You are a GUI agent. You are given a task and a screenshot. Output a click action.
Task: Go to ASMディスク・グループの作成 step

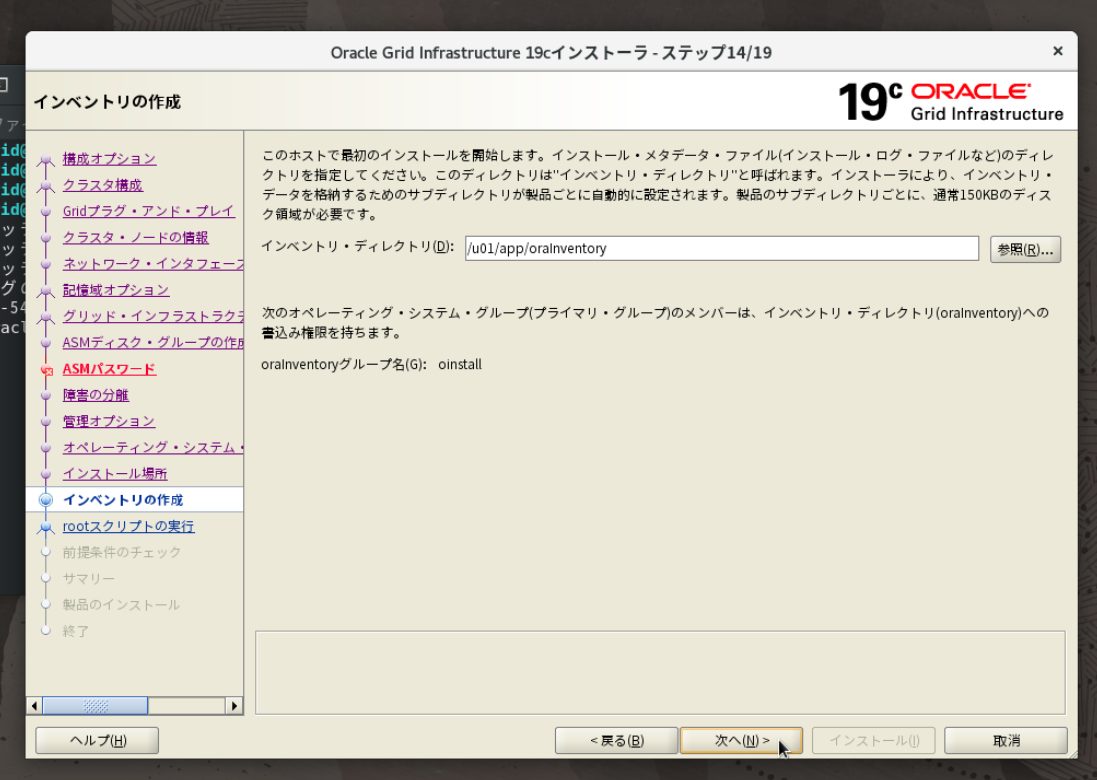[x=153, y=343]
